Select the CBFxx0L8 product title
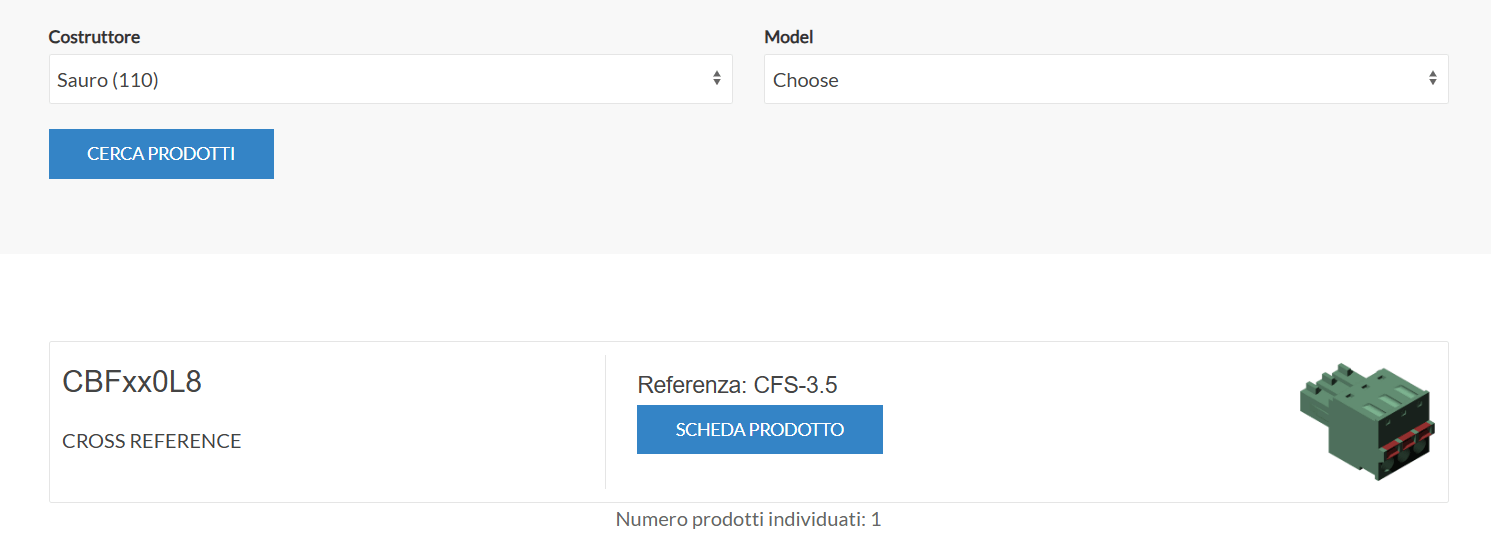 pyautogui.click(x=132, y=382)
